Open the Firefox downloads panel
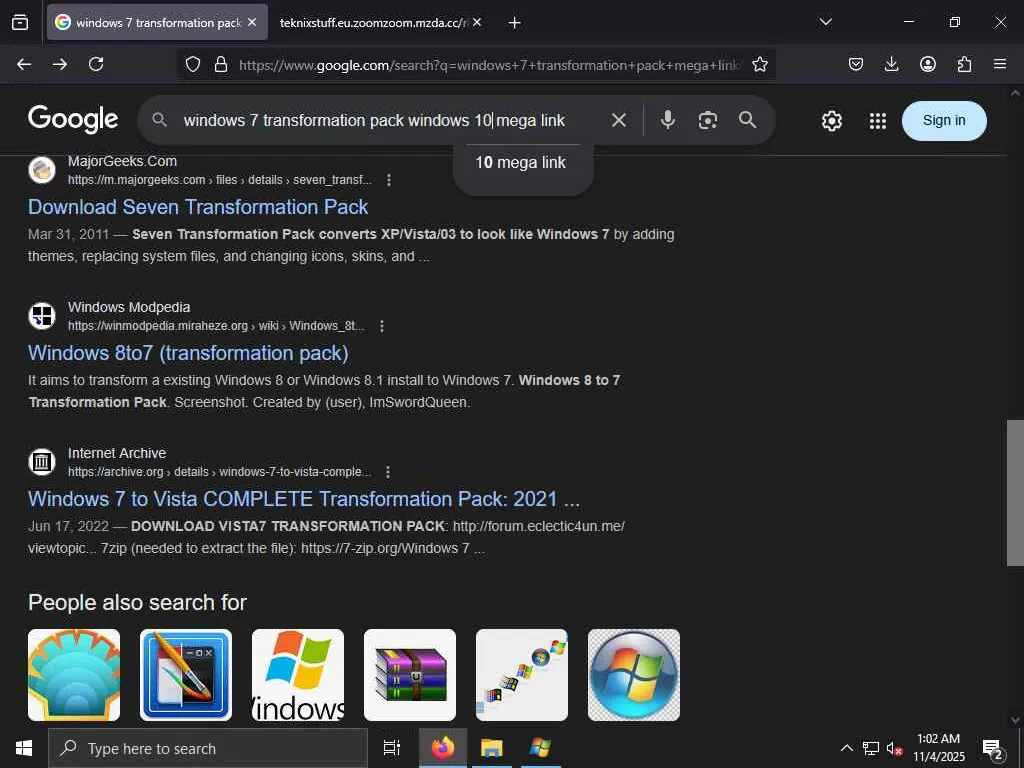Viewport: 1024px width, 768px height. coord(891,64)
